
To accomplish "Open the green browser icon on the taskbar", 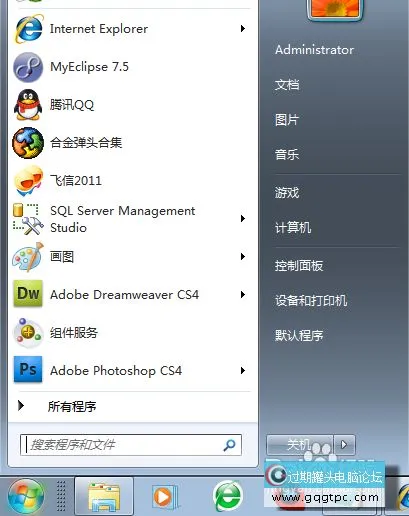I will [x=228, y=496].
